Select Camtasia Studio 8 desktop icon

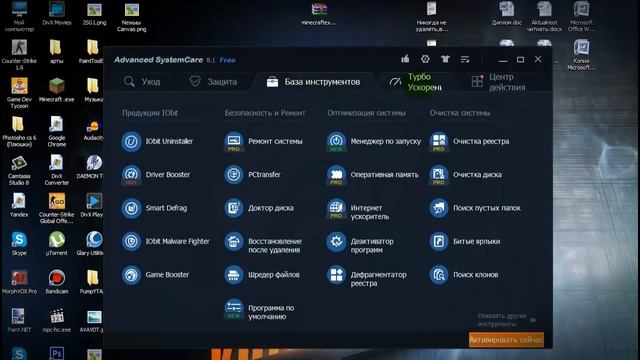[19, 170]
